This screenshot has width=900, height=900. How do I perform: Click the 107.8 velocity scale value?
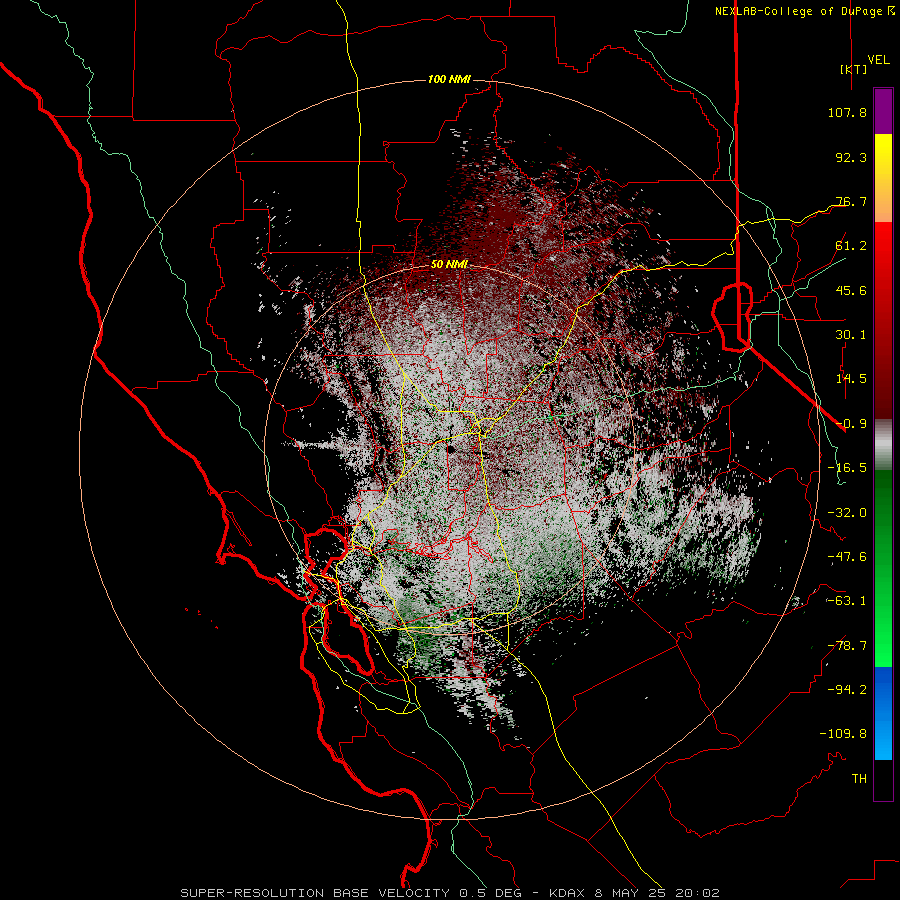[847, 112]
